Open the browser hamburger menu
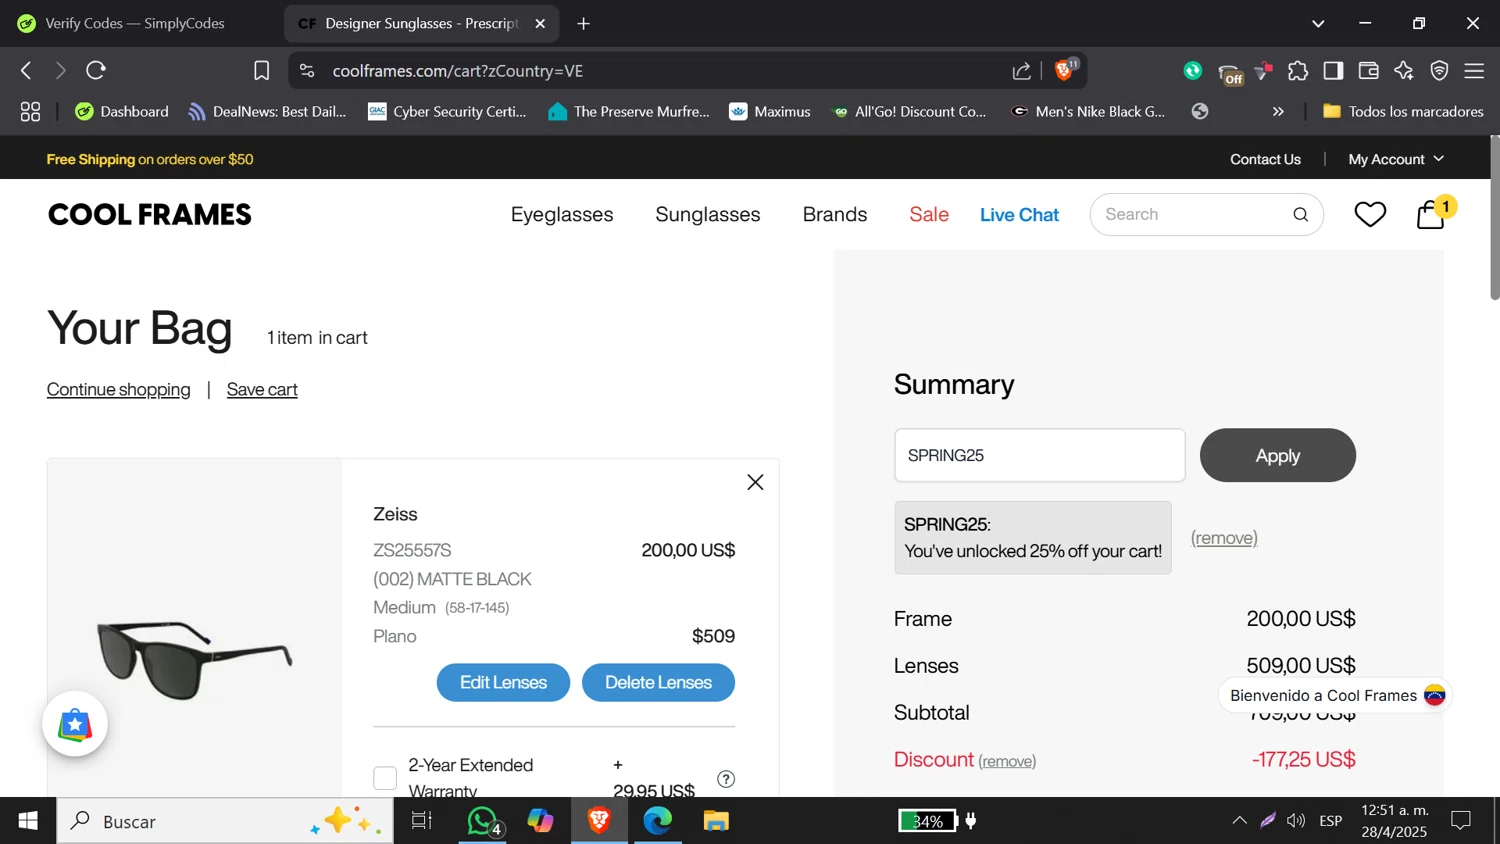The width and height of the screenshot is (1500, 844). [1474, 71]
